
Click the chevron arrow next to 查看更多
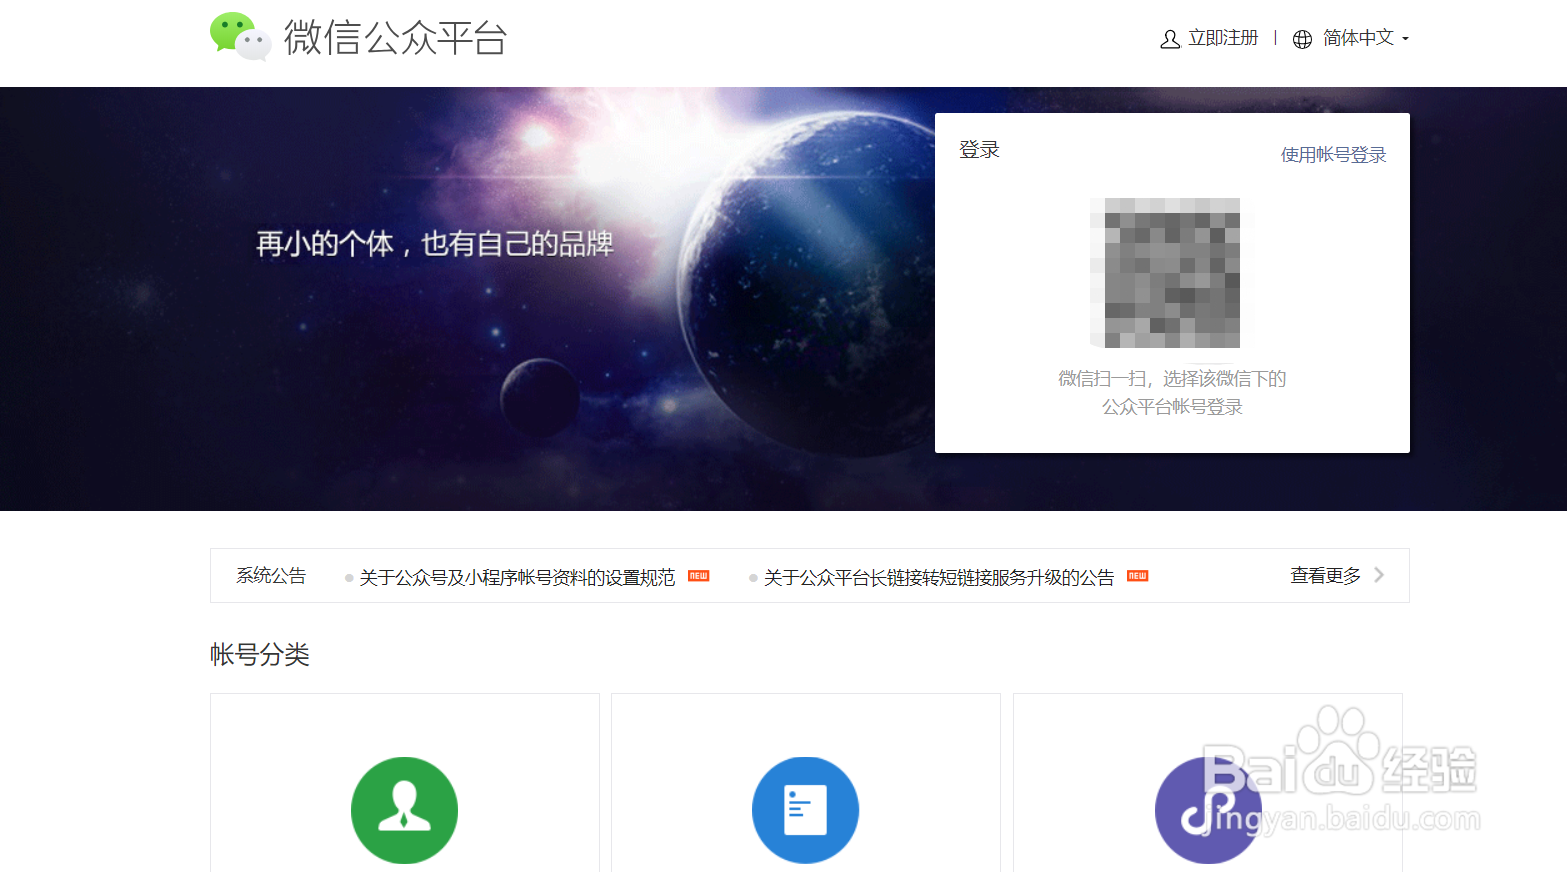pyautogui.click(x=1379, y=575)
